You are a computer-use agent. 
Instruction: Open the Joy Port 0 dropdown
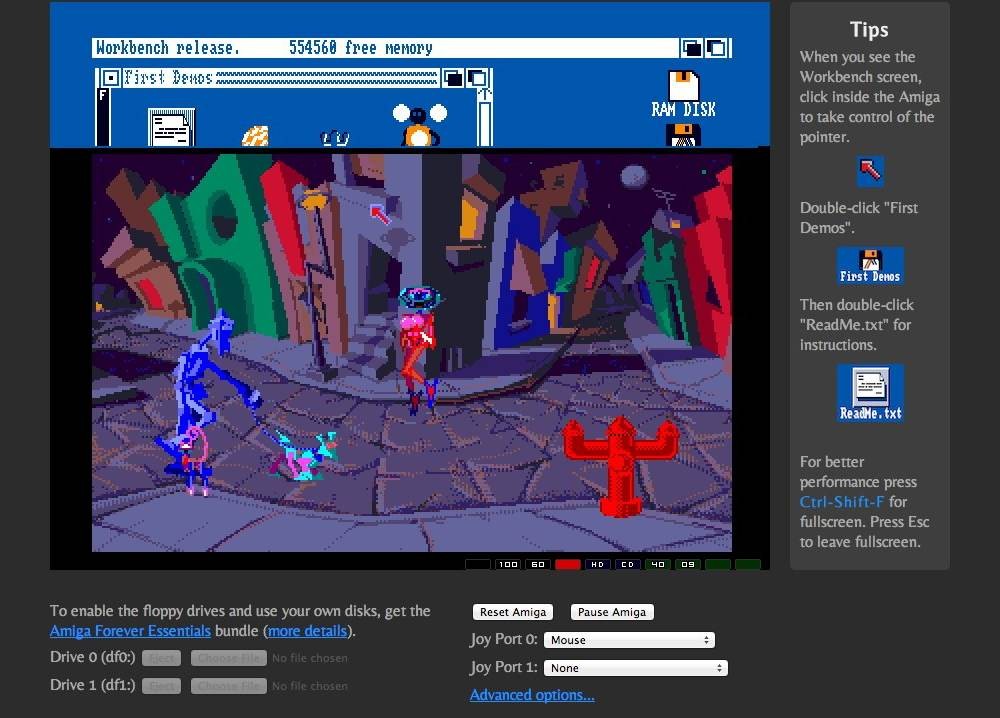tap(629, 640)
